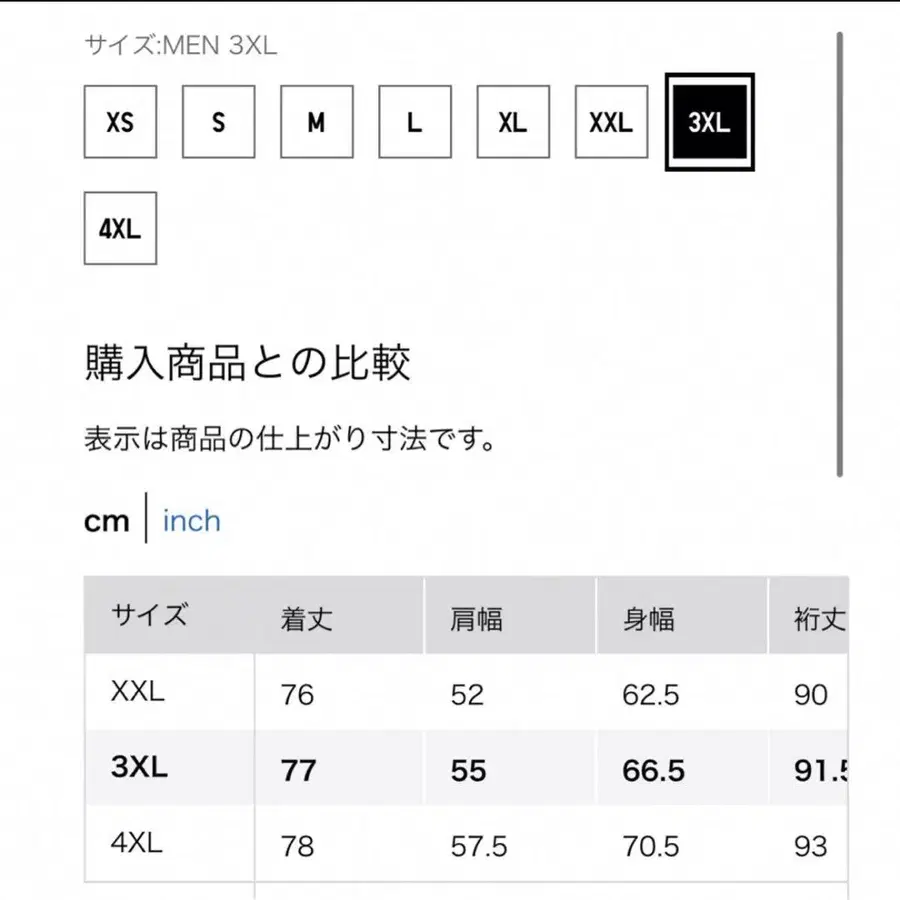Image resolution: width=900 pixels, height=900 pixels.
Task: Switch measurement units to inch
Action: (x=191, y=520)
